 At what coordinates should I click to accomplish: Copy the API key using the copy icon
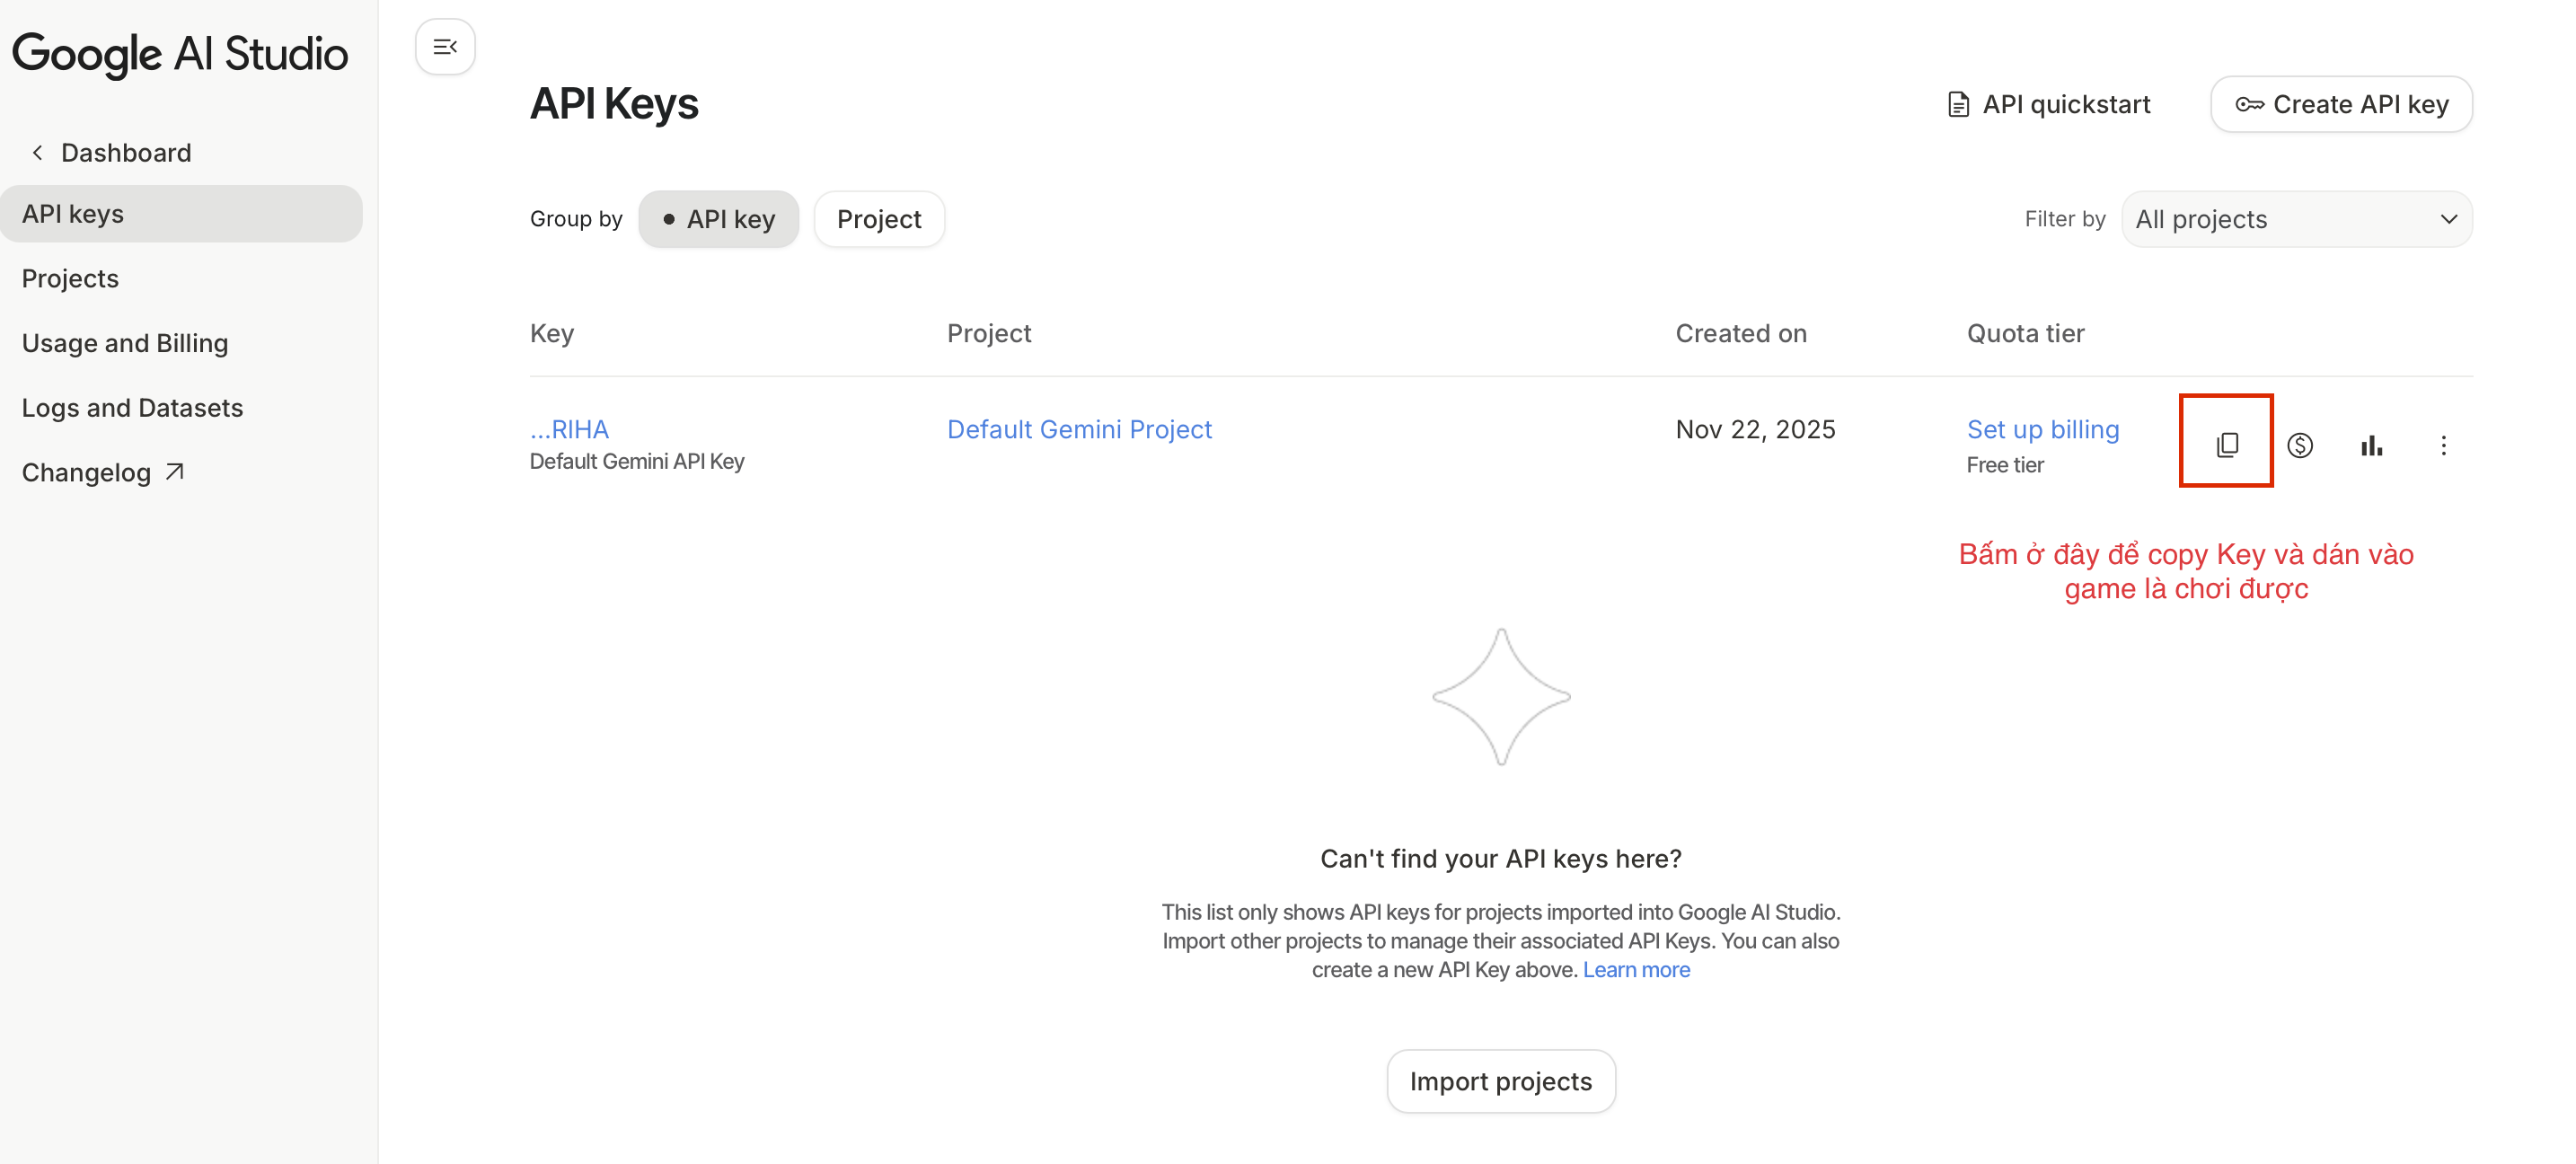[2227, 445]
